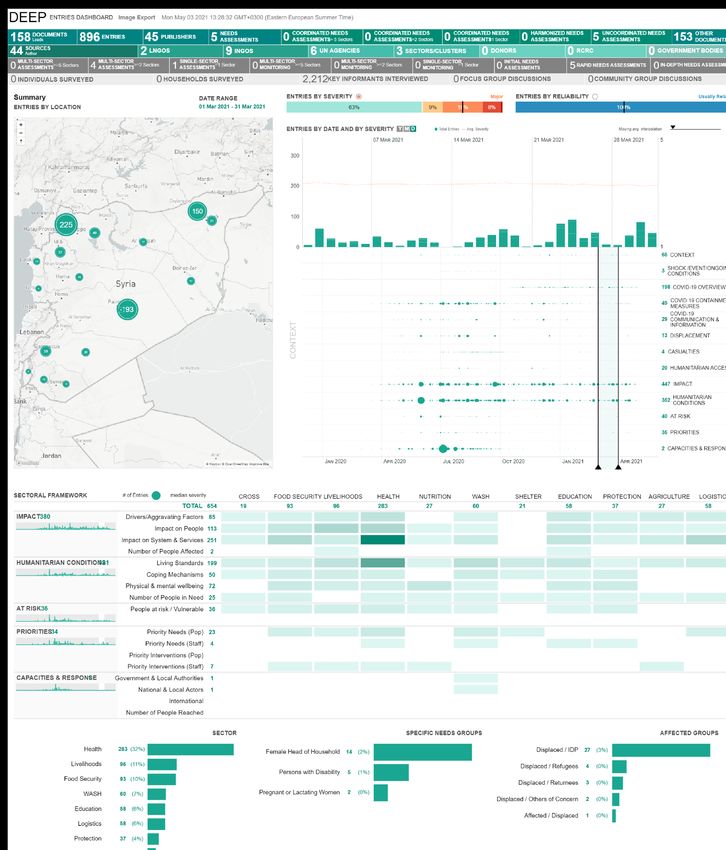This screenshot has height=850, width=726.
Task: Select 5 Rapid Needs Assessments tile
Action: 608,65
